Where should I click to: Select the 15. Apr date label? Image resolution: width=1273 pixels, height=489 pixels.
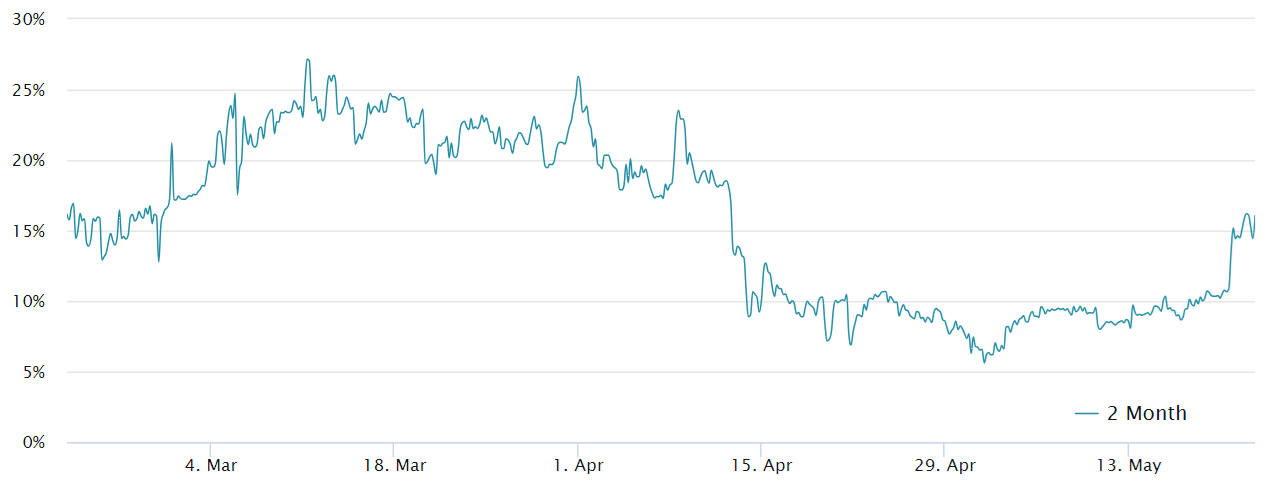pyautogui.click(x=761, y=465)
